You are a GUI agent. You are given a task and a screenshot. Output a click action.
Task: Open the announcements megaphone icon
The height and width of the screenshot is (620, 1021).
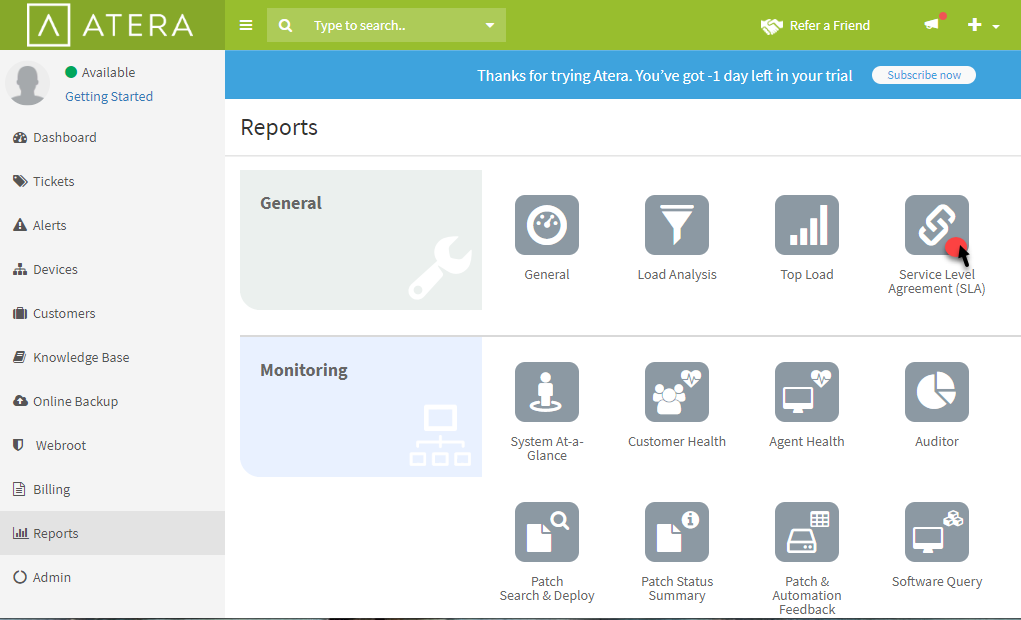coord(932,25)
